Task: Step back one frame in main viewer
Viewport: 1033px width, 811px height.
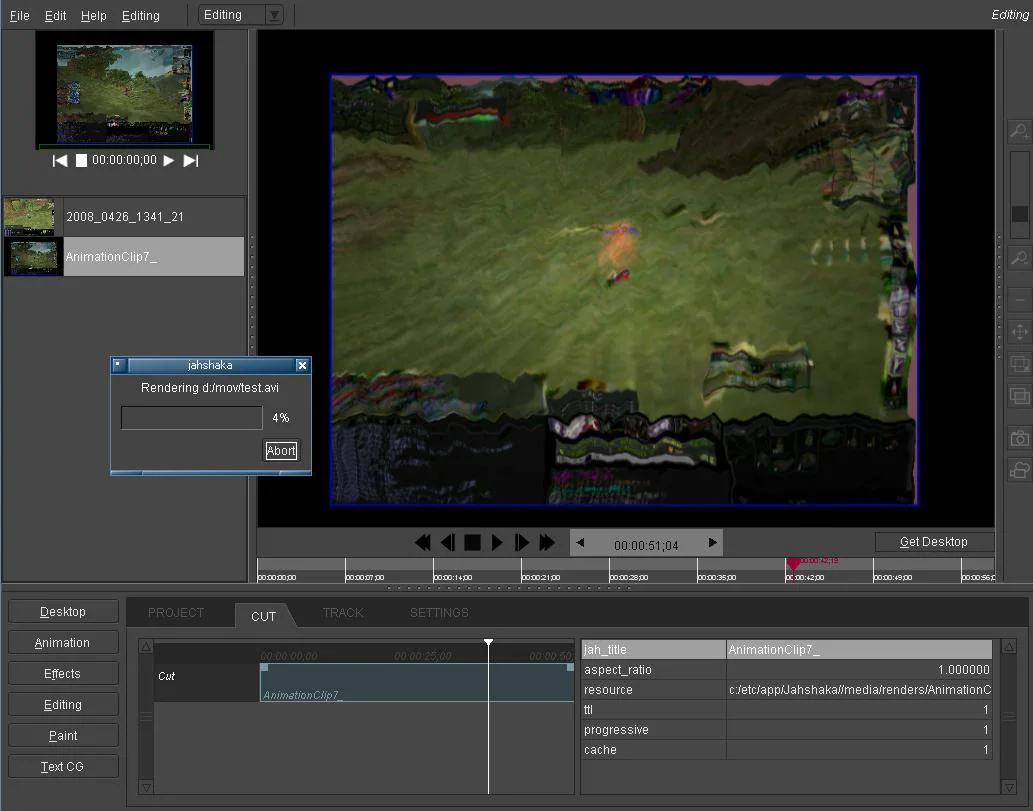Action: [x=448, y=543]
